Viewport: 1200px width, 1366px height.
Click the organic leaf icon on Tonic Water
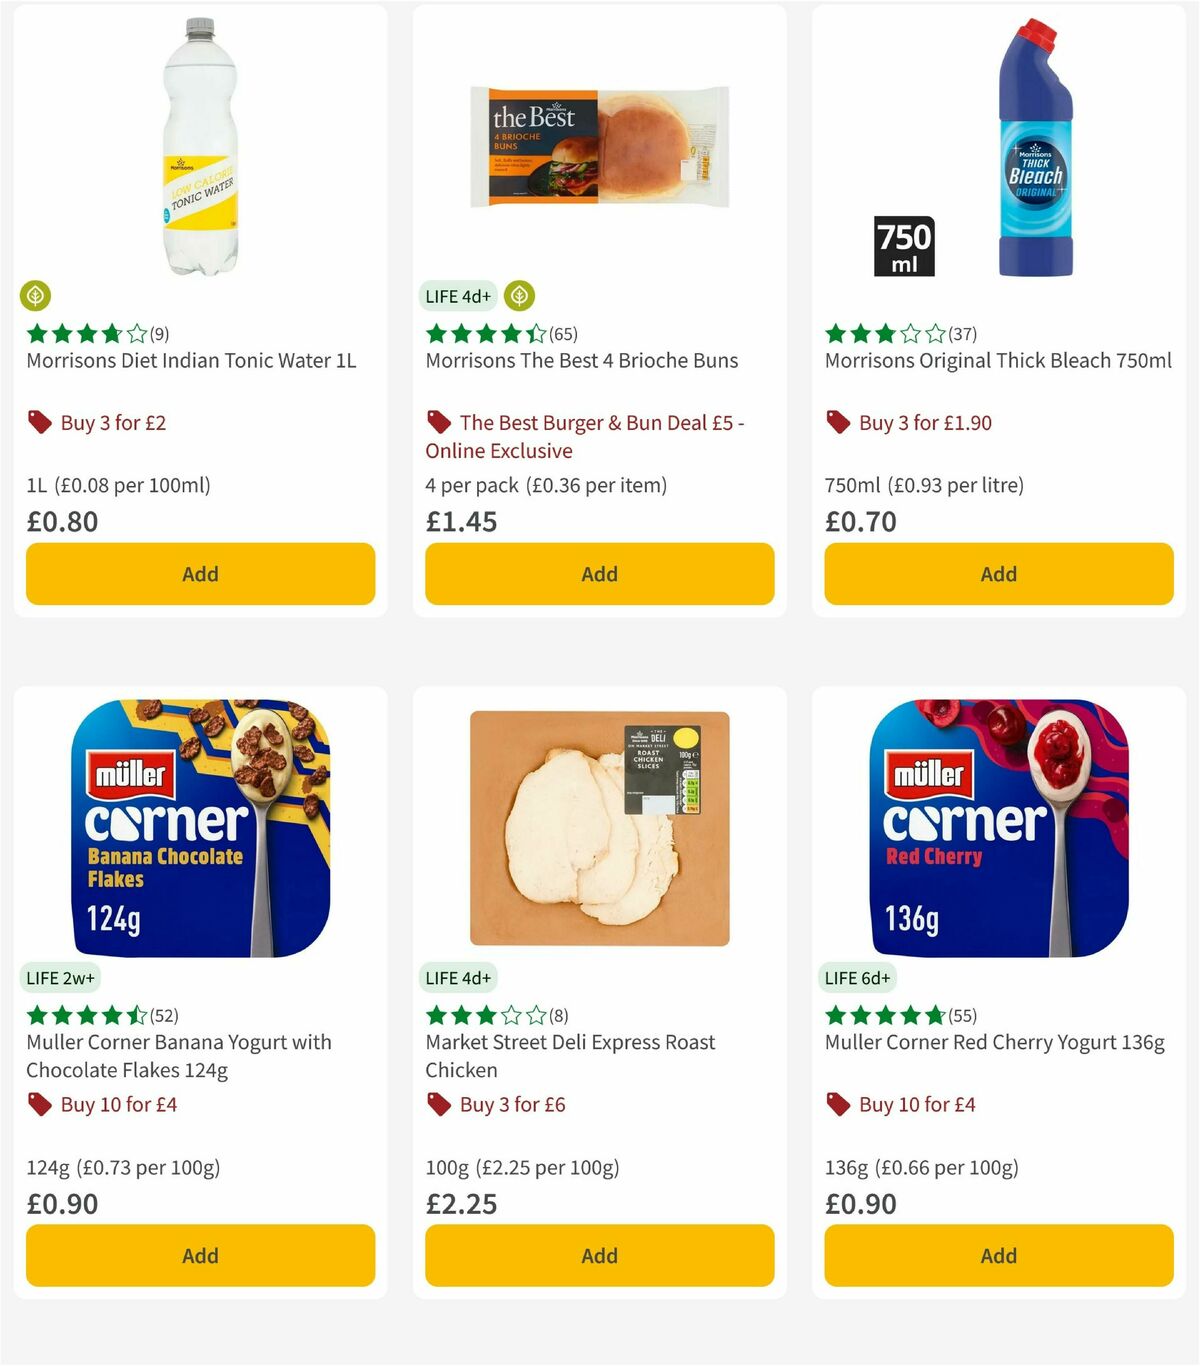coord(36,296)
